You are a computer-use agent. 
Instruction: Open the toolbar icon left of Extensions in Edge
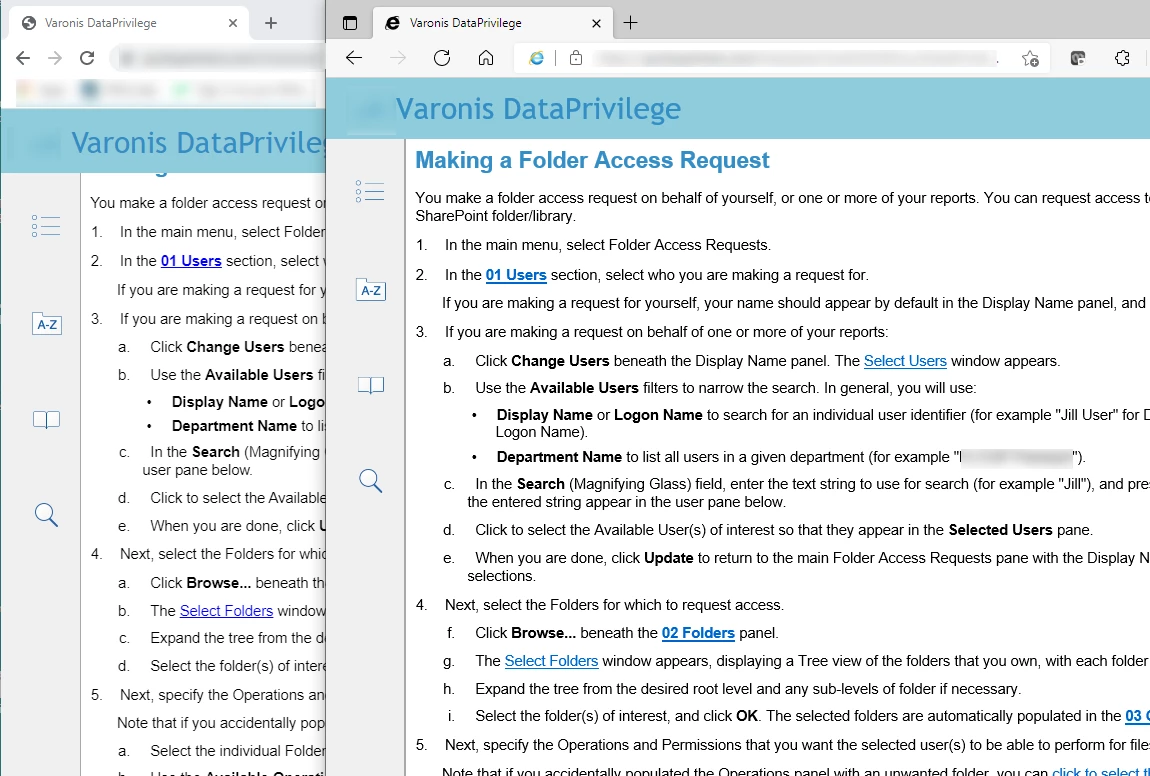[1077, 58]
